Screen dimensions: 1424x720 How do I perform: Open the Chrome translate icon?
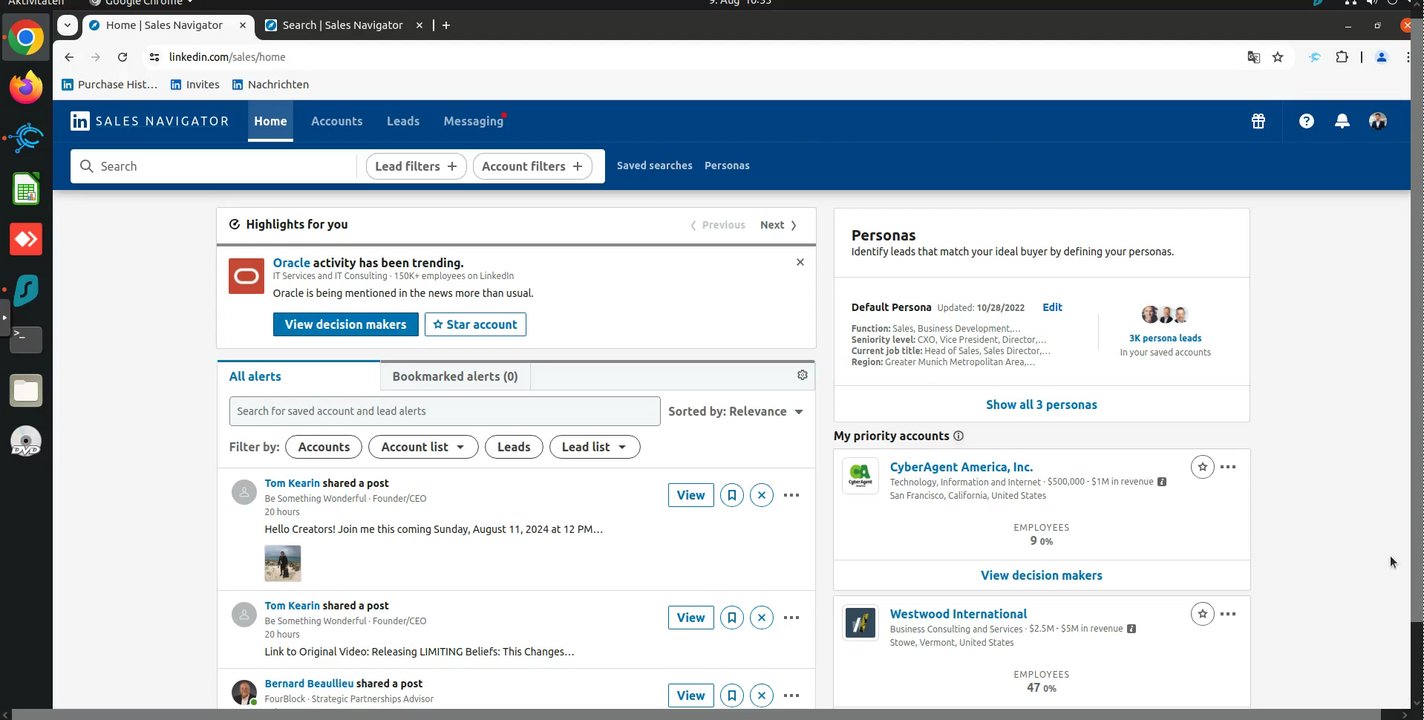(1253, 57)
